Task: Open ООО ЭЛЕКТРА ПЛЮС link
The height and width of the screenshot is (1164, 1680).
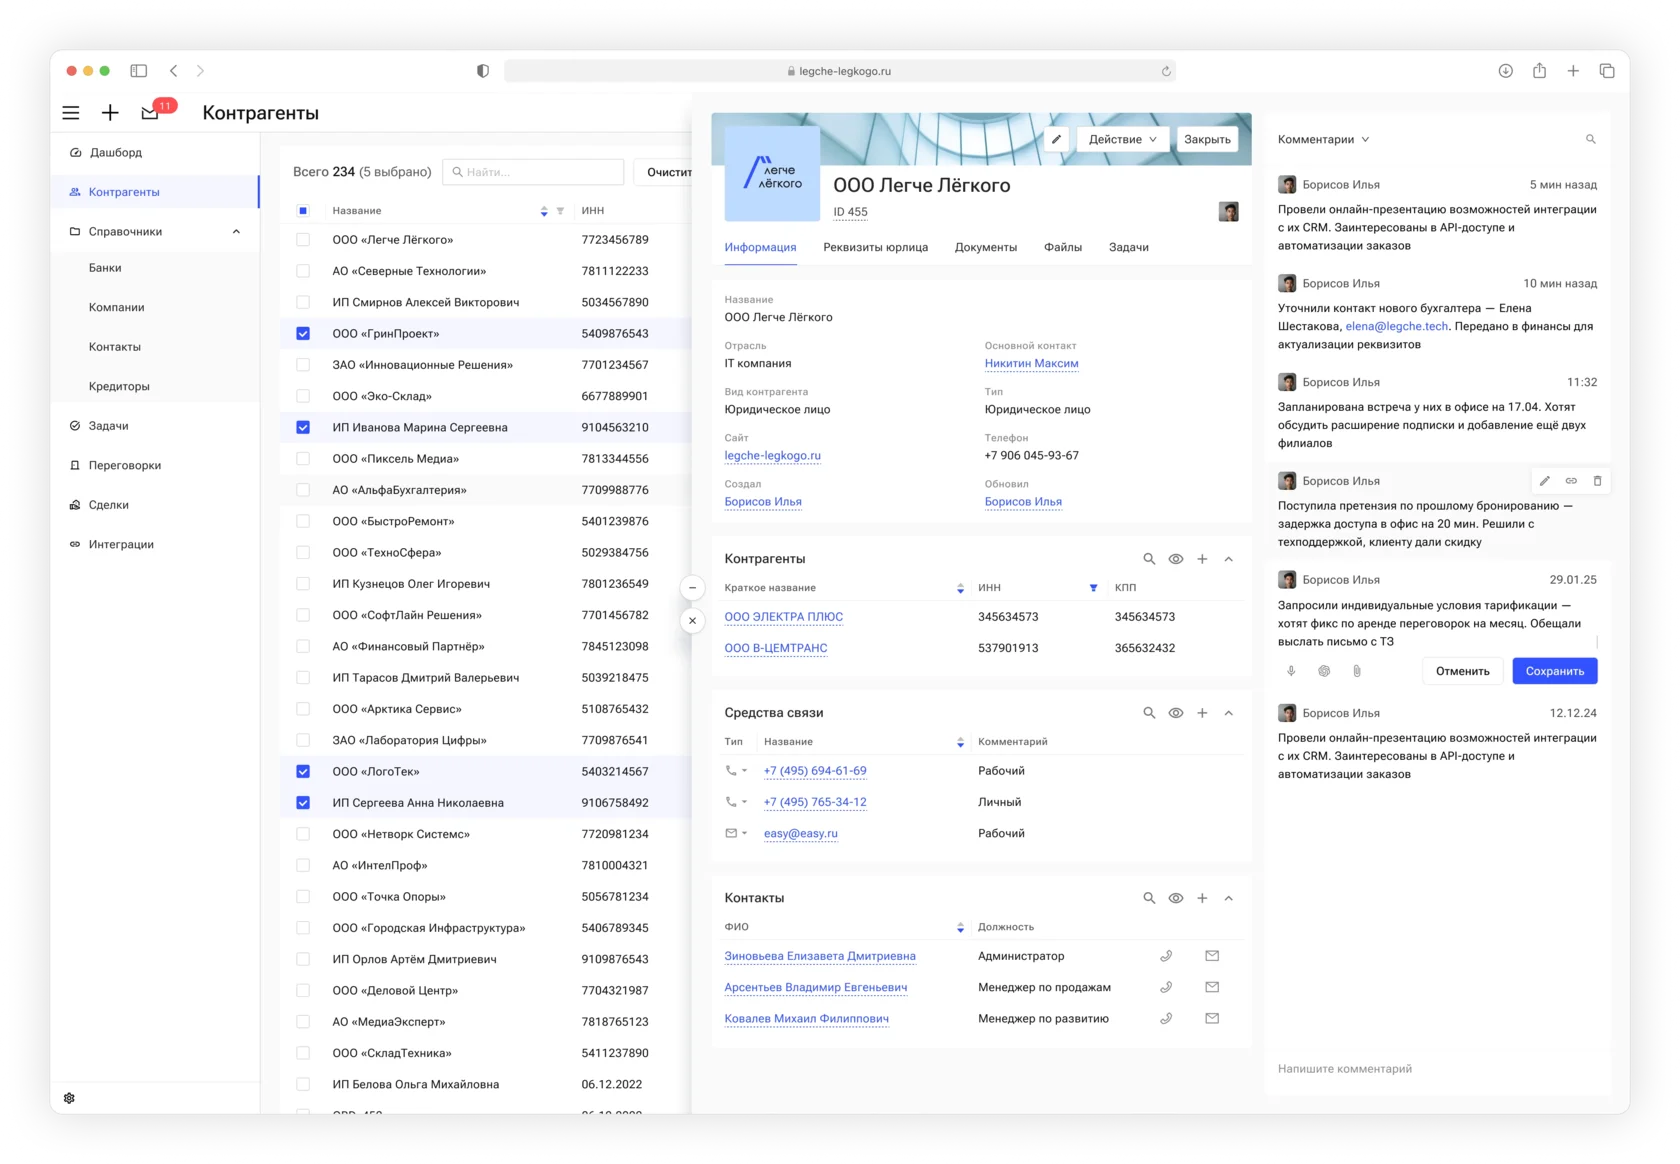Action: [x=783, y=617]
